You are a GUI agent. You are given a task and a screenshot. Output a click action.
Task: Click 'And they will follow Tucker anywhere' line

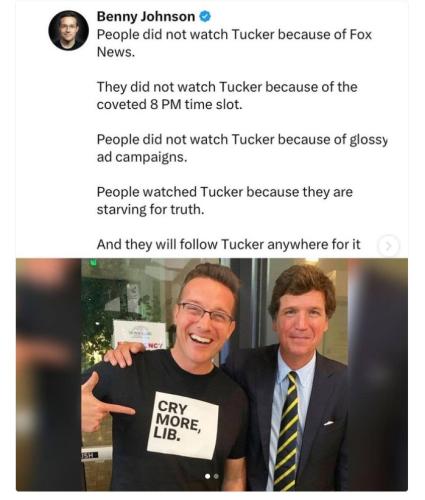point(228,244)
